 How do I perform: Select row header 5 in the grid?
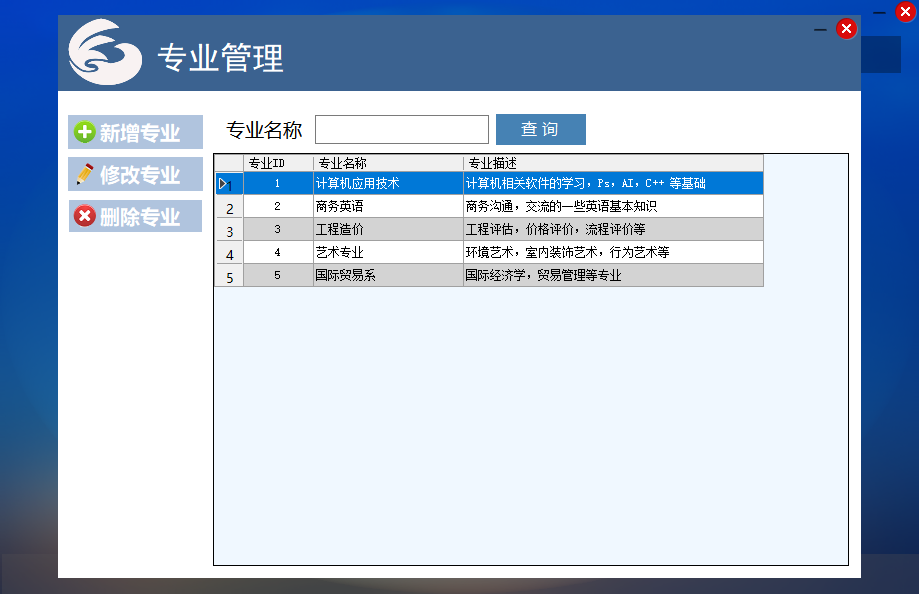pos(229,275)
